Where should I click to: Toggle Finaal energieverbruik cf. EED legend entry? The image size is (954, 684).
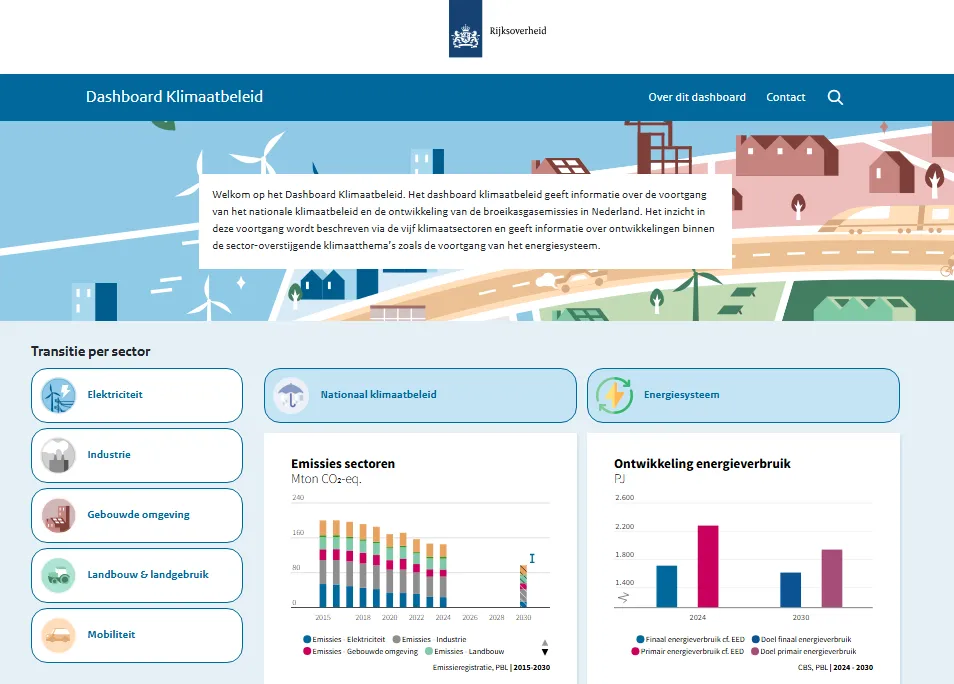point(691,640)
